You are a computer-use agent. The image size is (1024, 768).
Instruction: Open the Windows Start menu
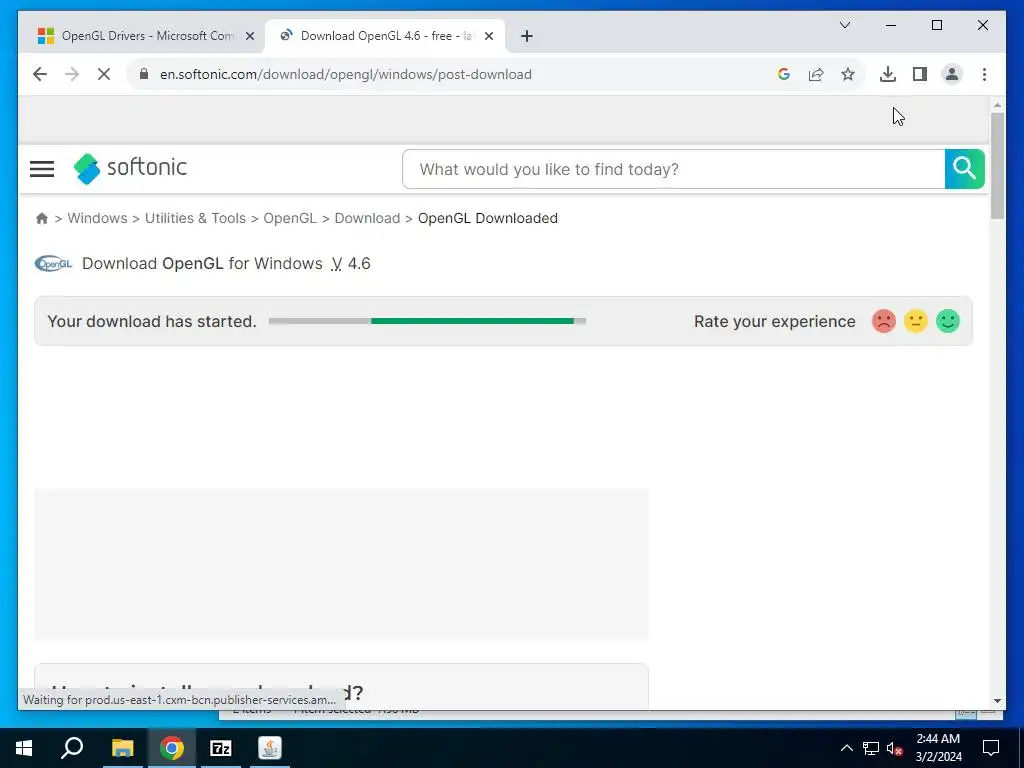tap(24, 748)
